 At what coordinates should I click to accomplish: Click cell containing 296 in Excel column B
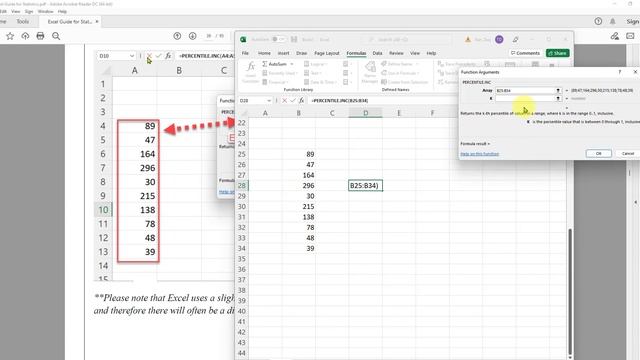point(298,185)
